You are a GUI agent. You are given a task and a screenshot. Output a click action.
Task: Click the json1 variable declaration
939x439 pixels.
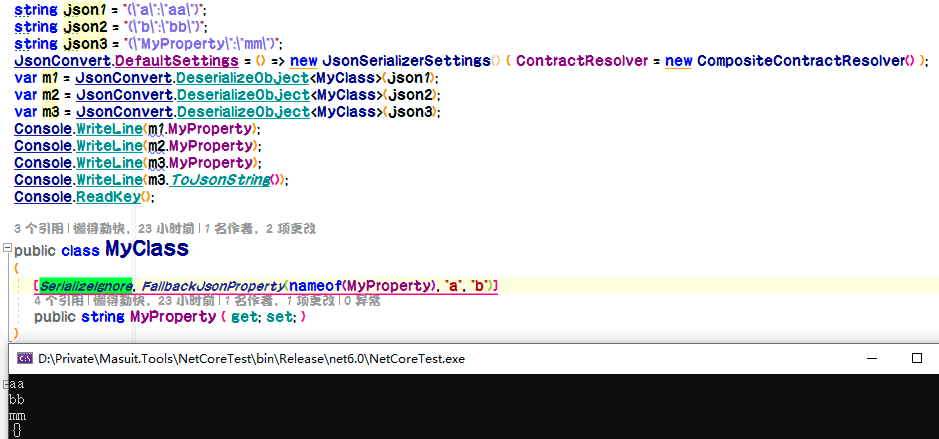point(86,10)
